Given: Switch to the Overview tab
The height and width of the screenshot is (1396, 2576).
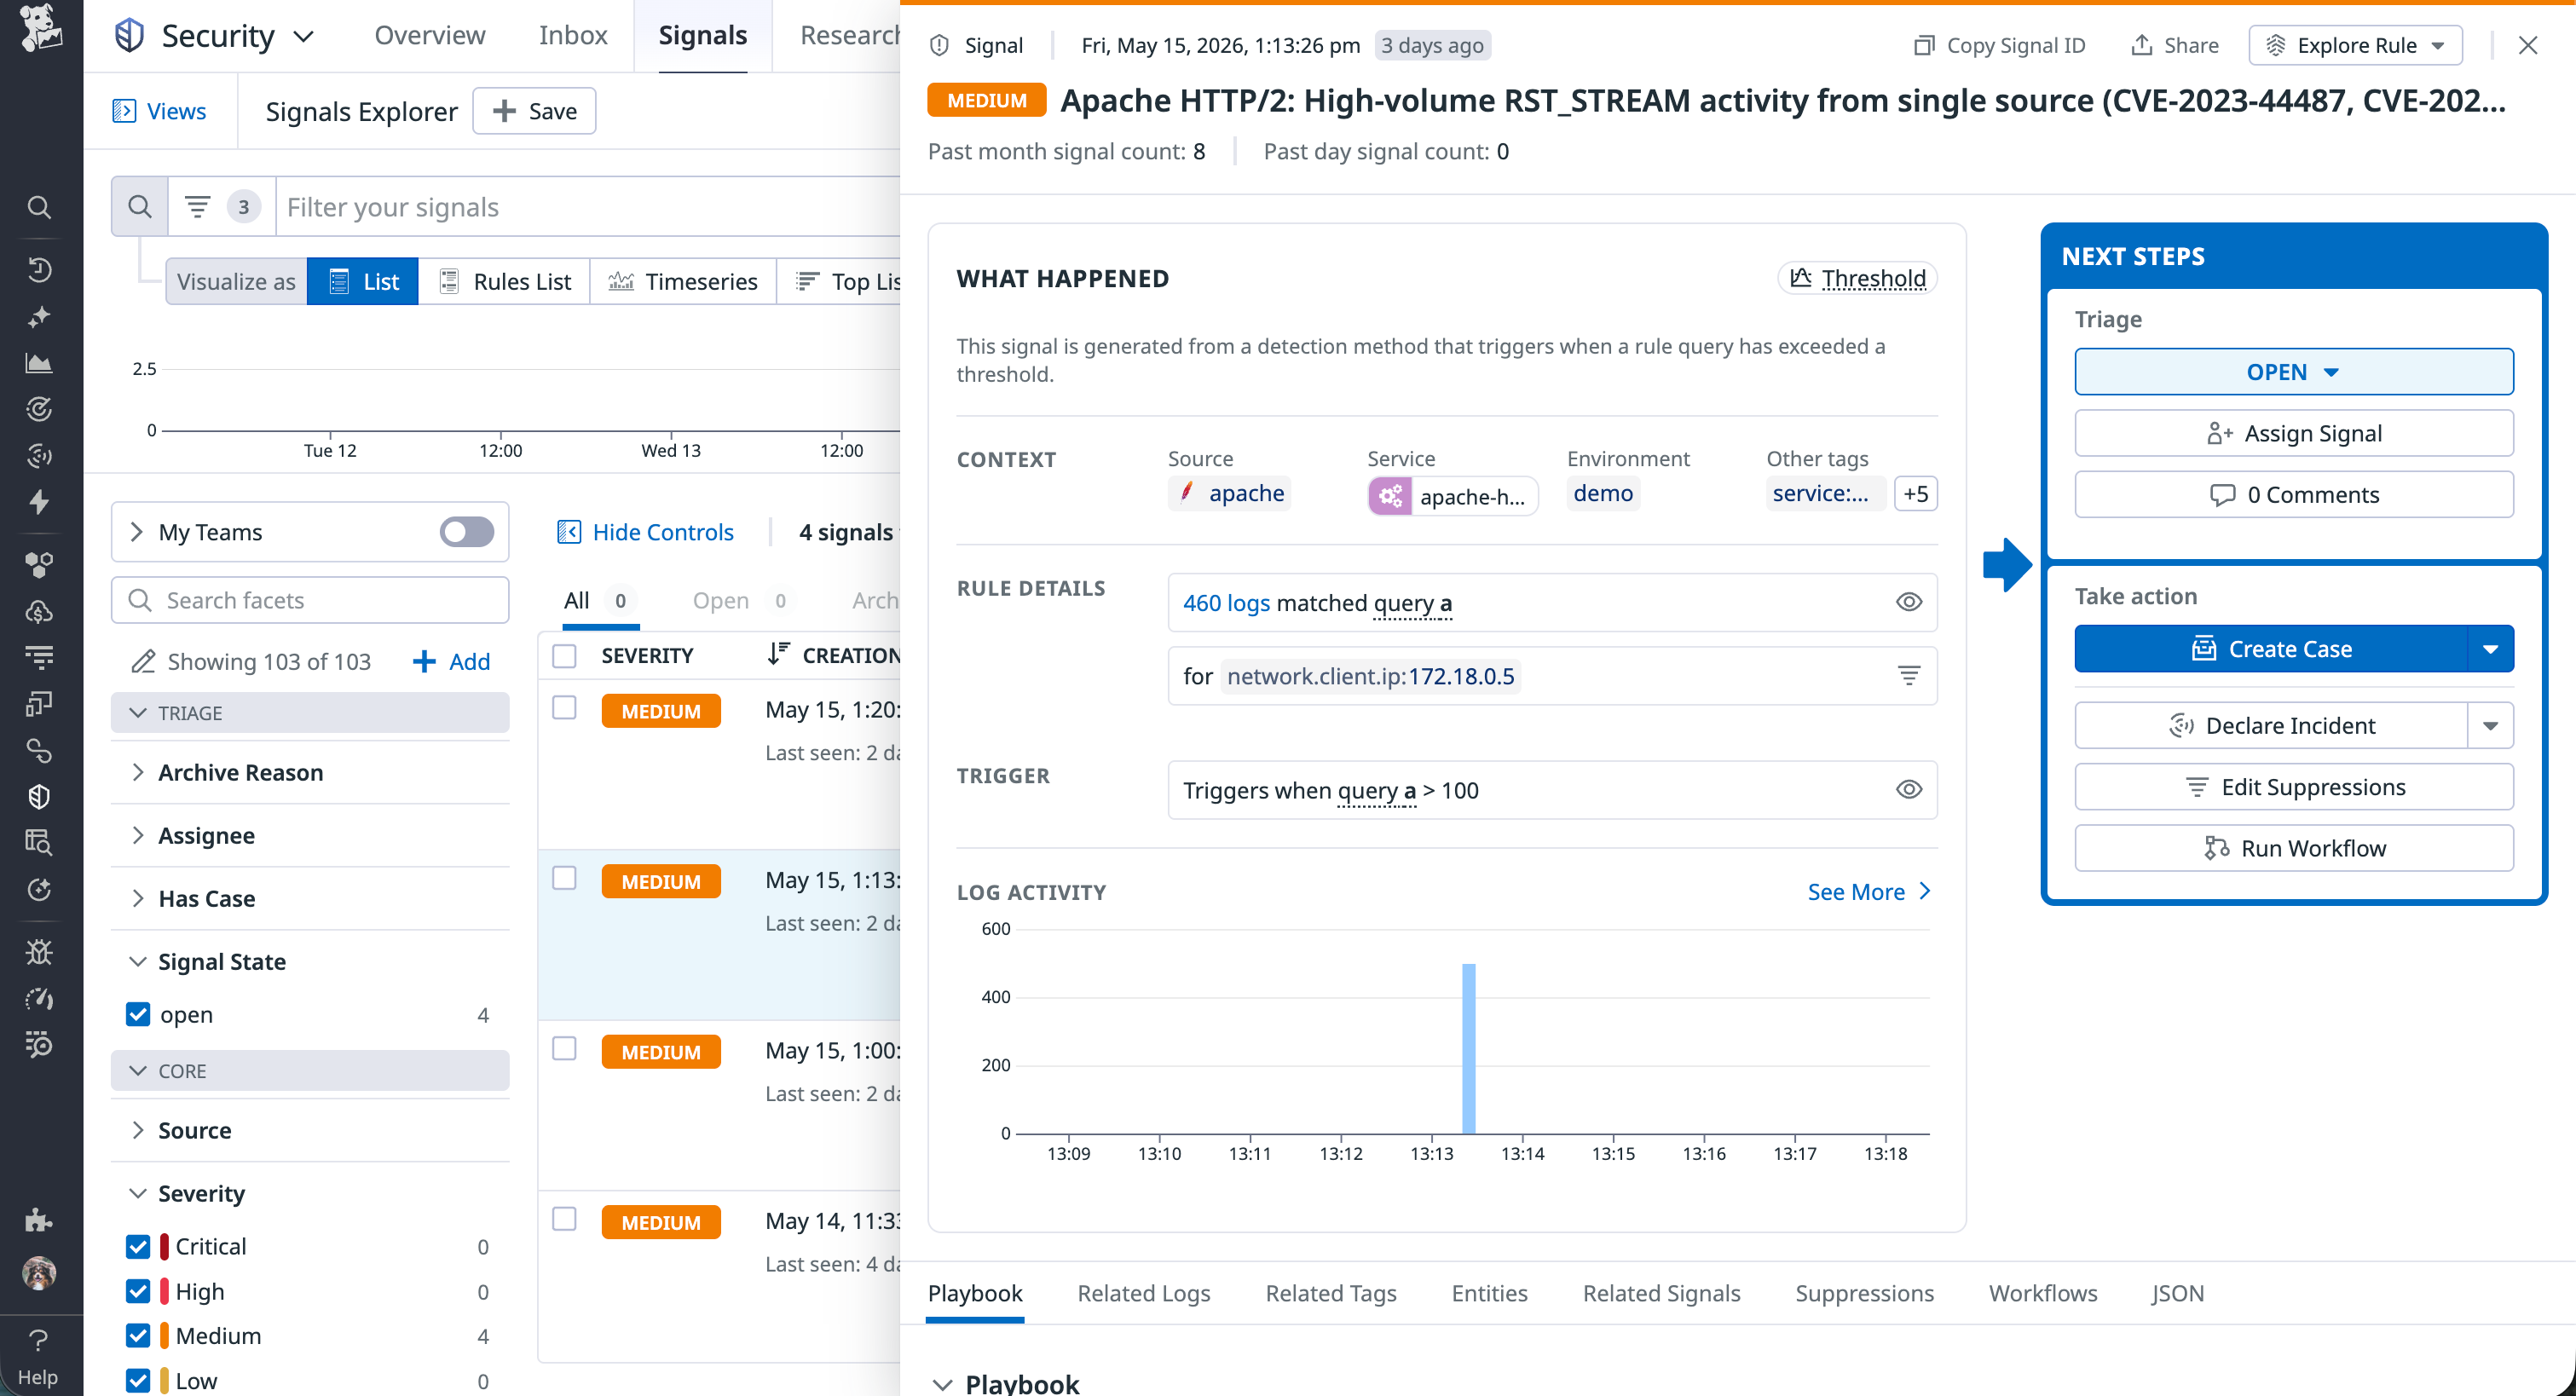Looking at the screenshot, I should tap(429, 35).
